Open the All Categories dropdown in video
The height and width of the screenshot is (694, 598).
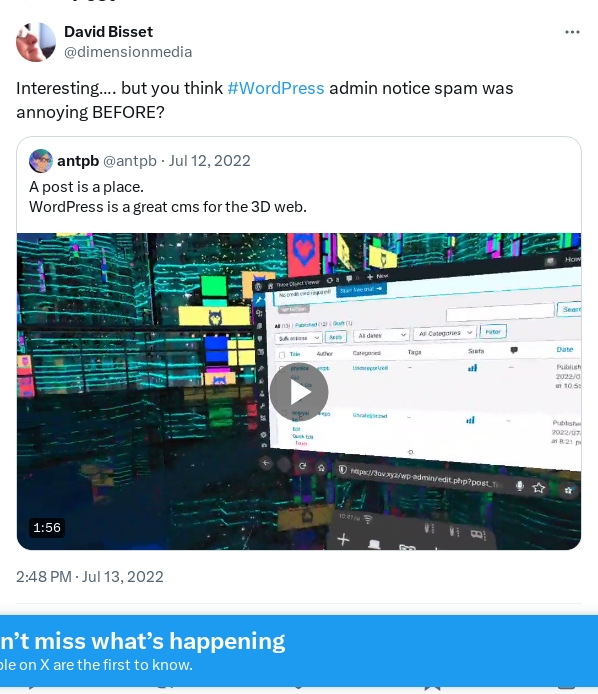[445, 333]
